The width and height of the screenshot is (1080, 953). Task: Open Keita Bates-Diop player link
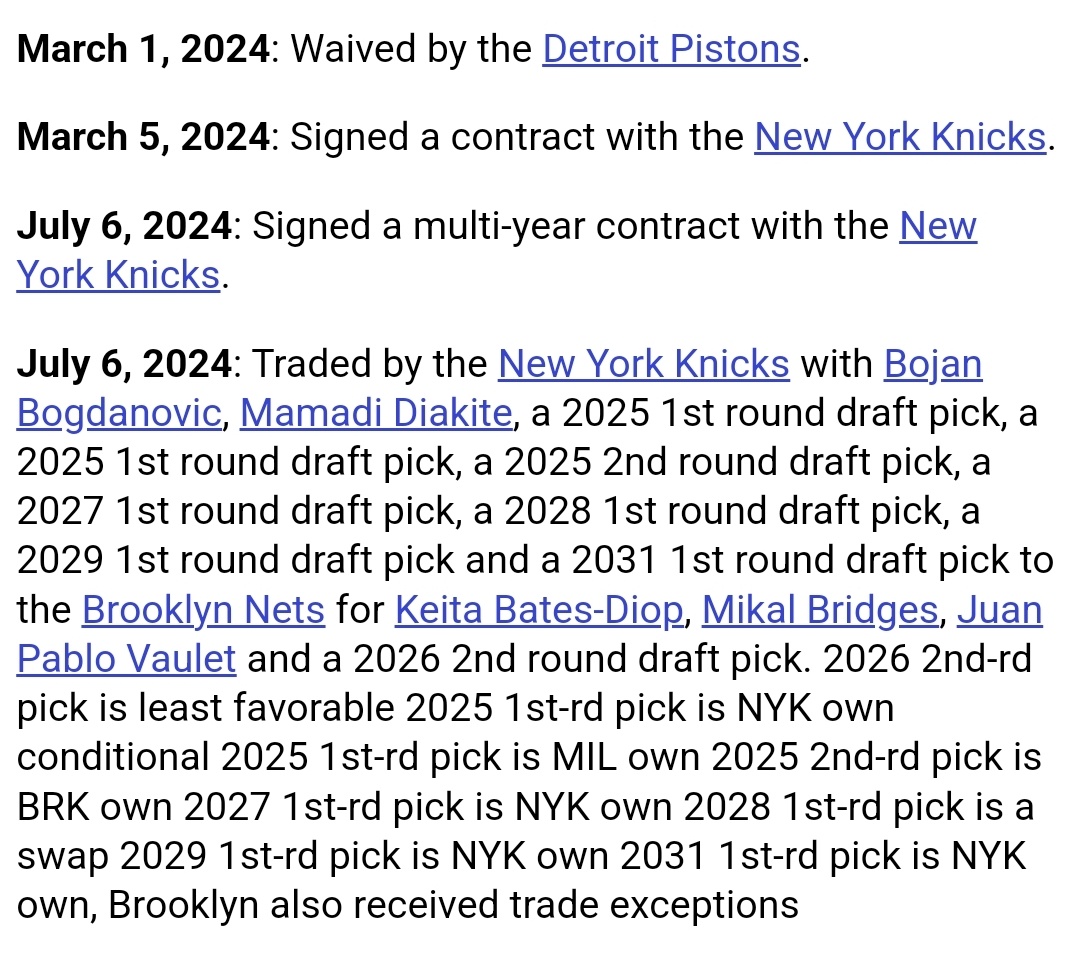[539, 610]
